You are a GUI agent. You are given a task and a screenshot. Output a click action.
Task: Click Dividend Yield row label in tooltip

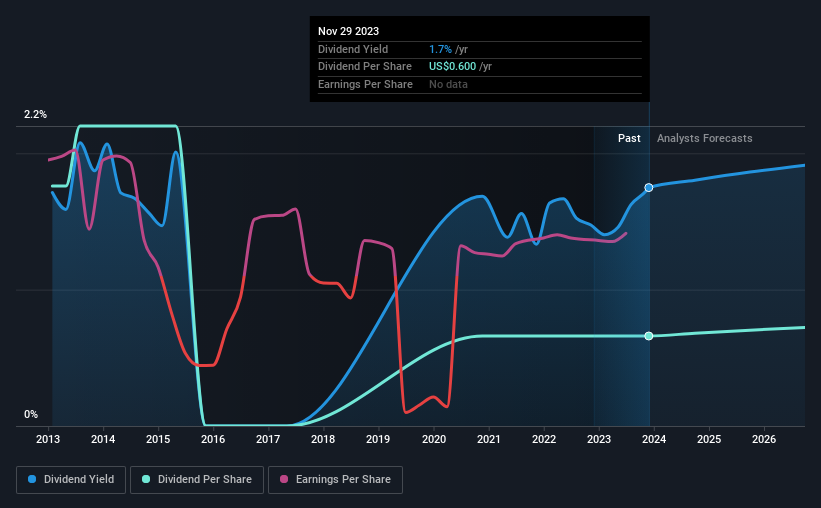tap(353, 49)
